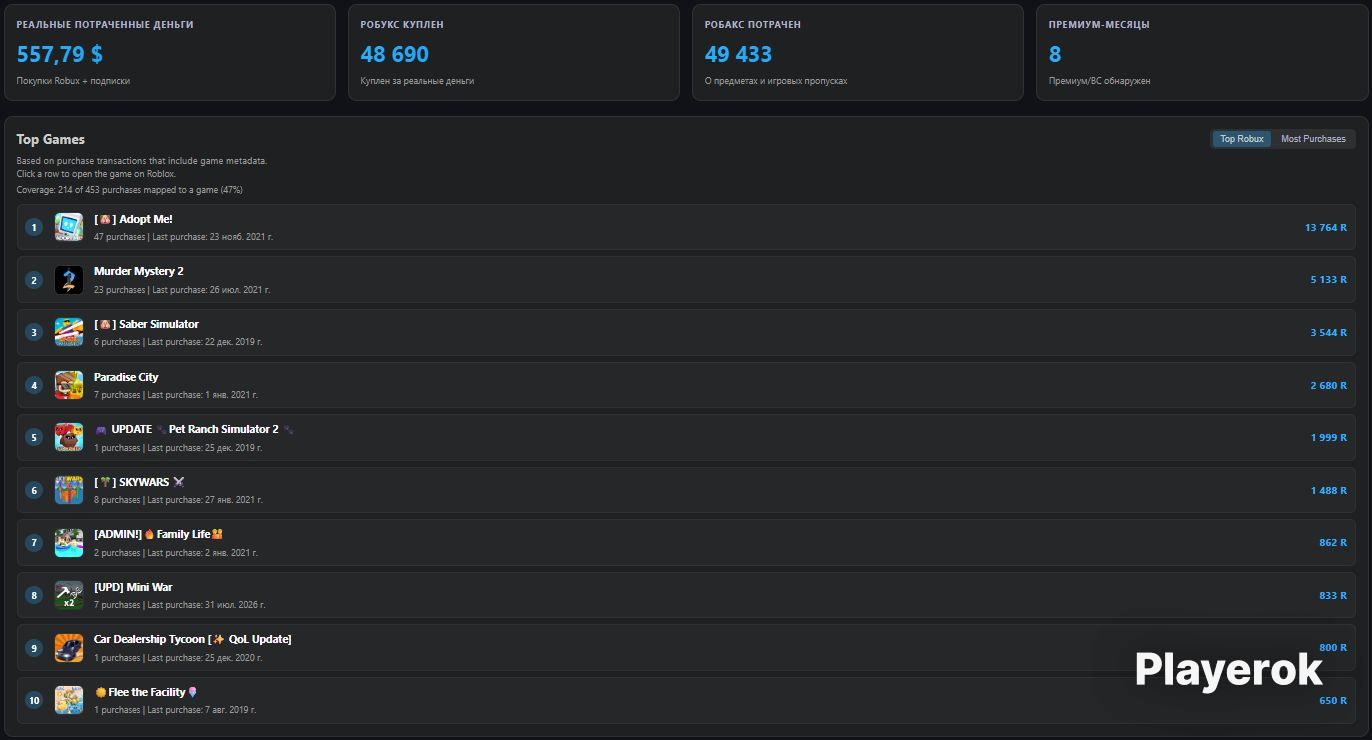1372x740 pixels.
Task: Click the Family Life game icon
Action: coord(69,542)
